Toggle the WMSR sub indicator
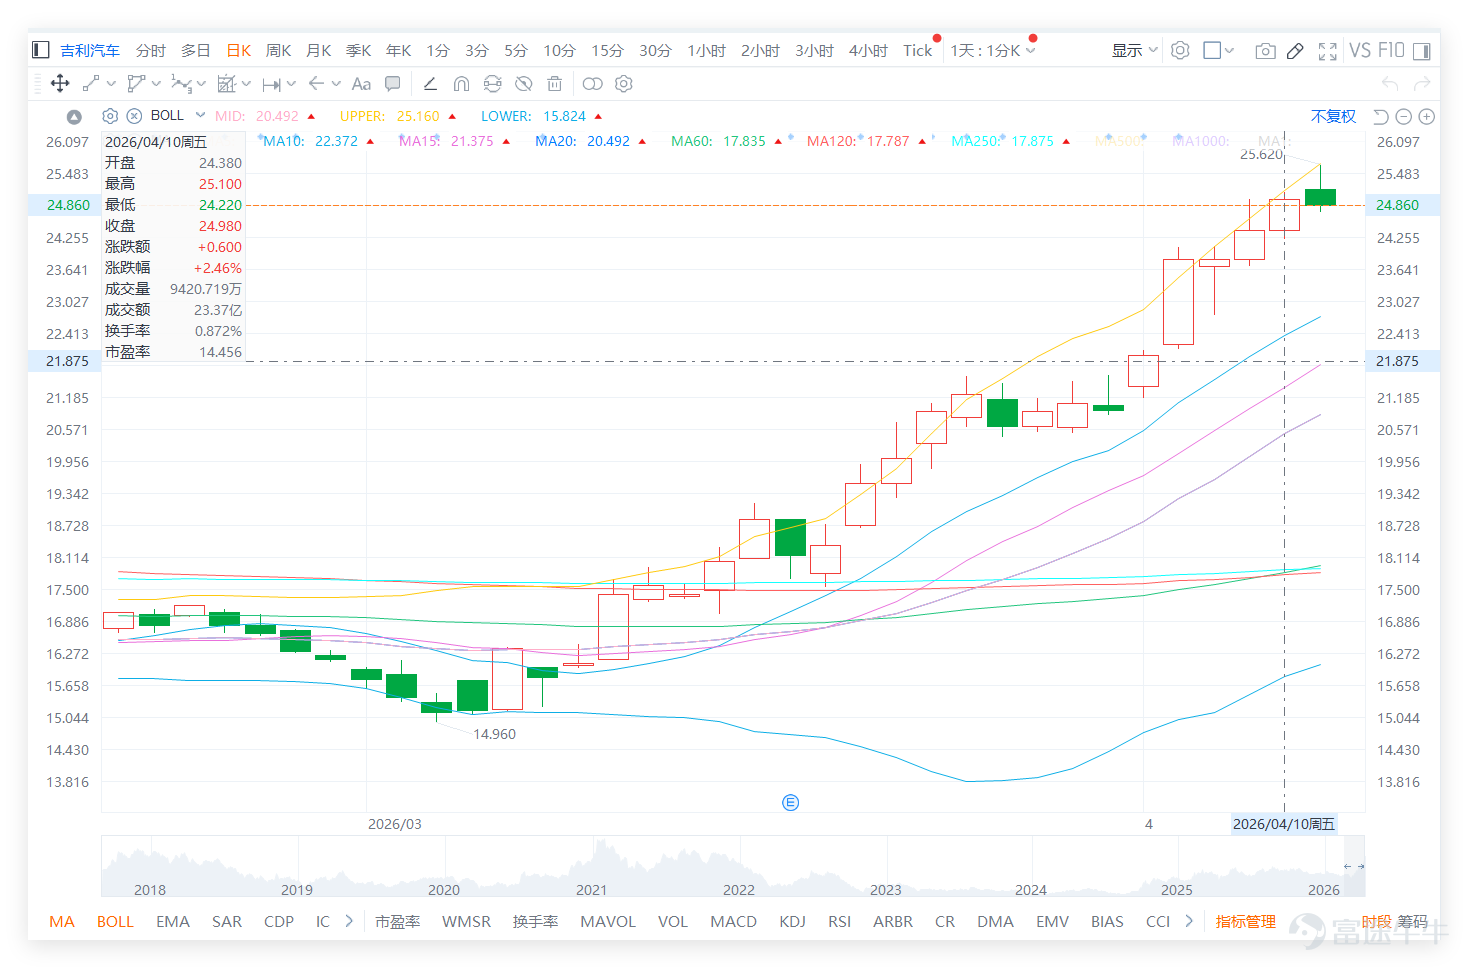Screen dimensions: 1469x968 [x=467, y=921]
